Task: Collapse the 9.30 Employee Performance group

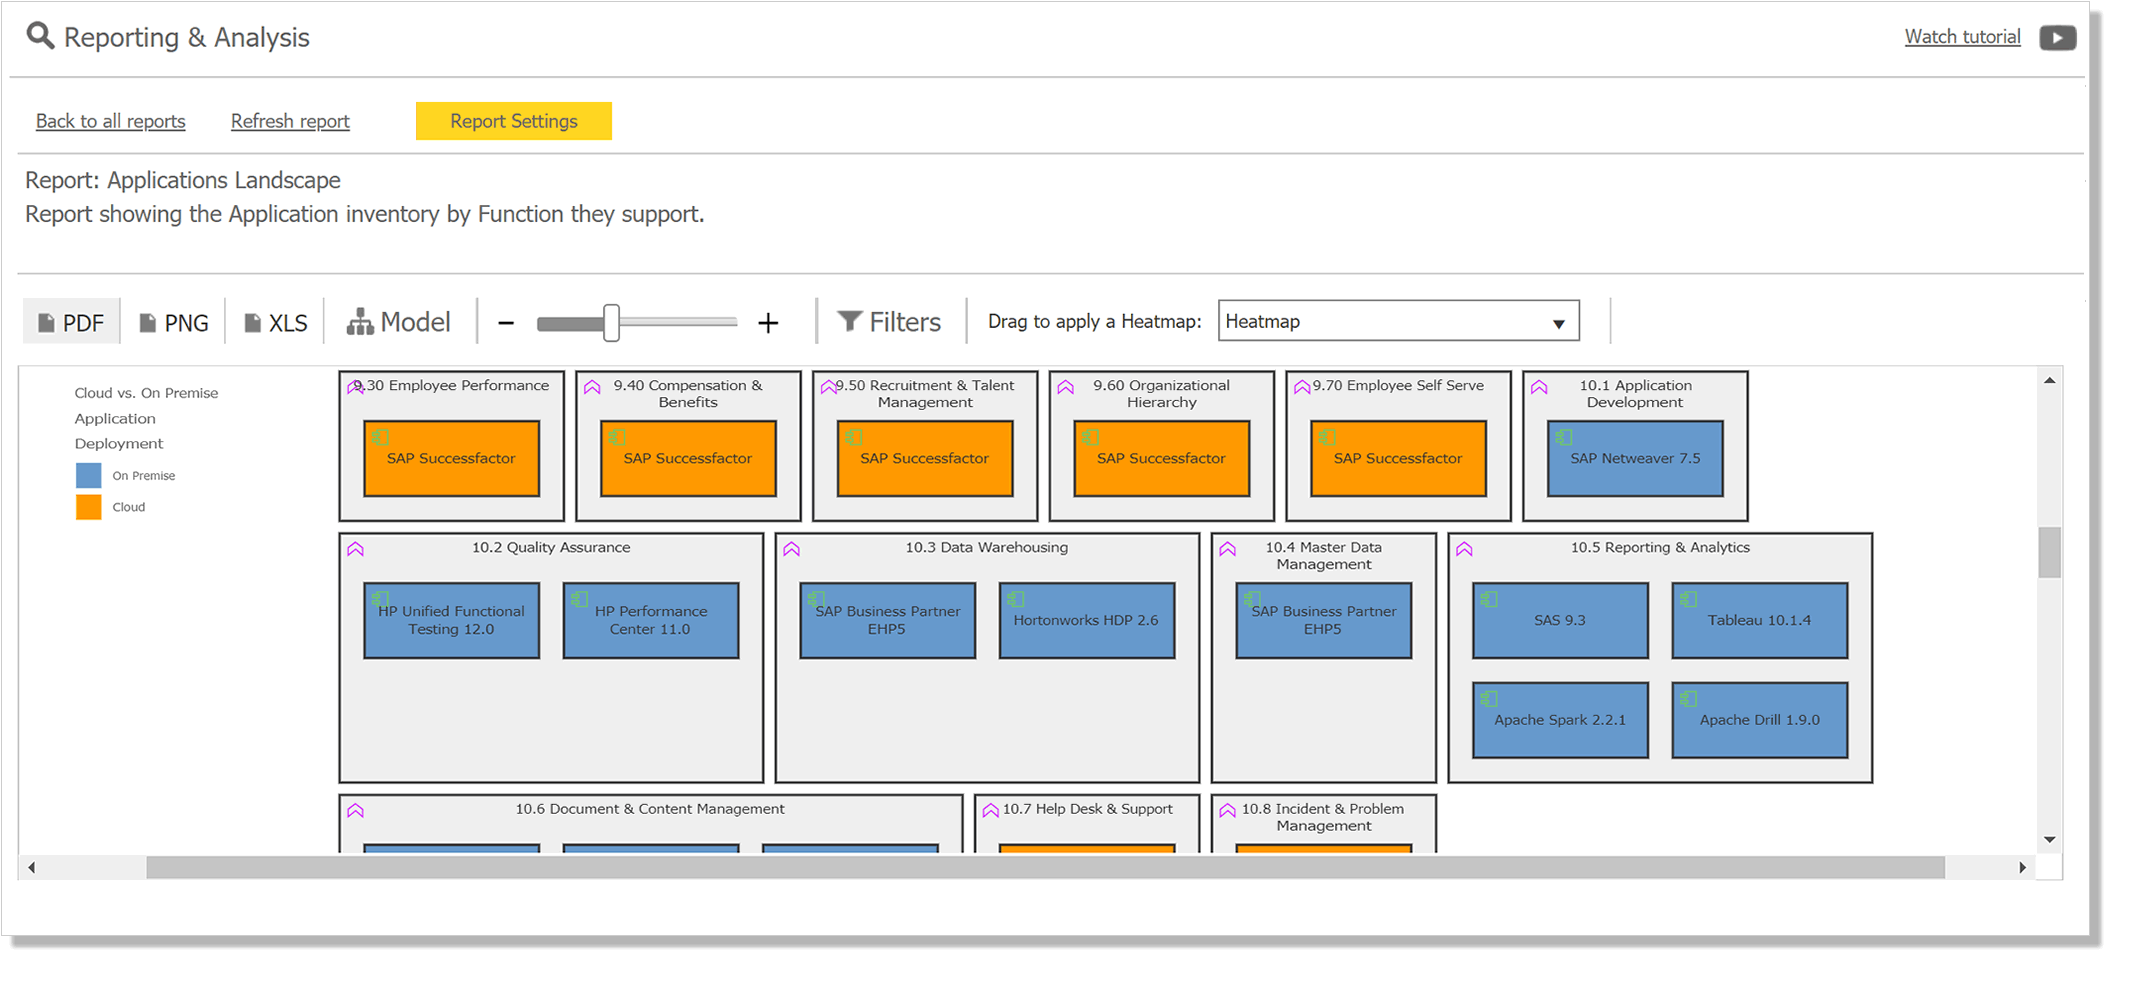Action: coord(355,387)
